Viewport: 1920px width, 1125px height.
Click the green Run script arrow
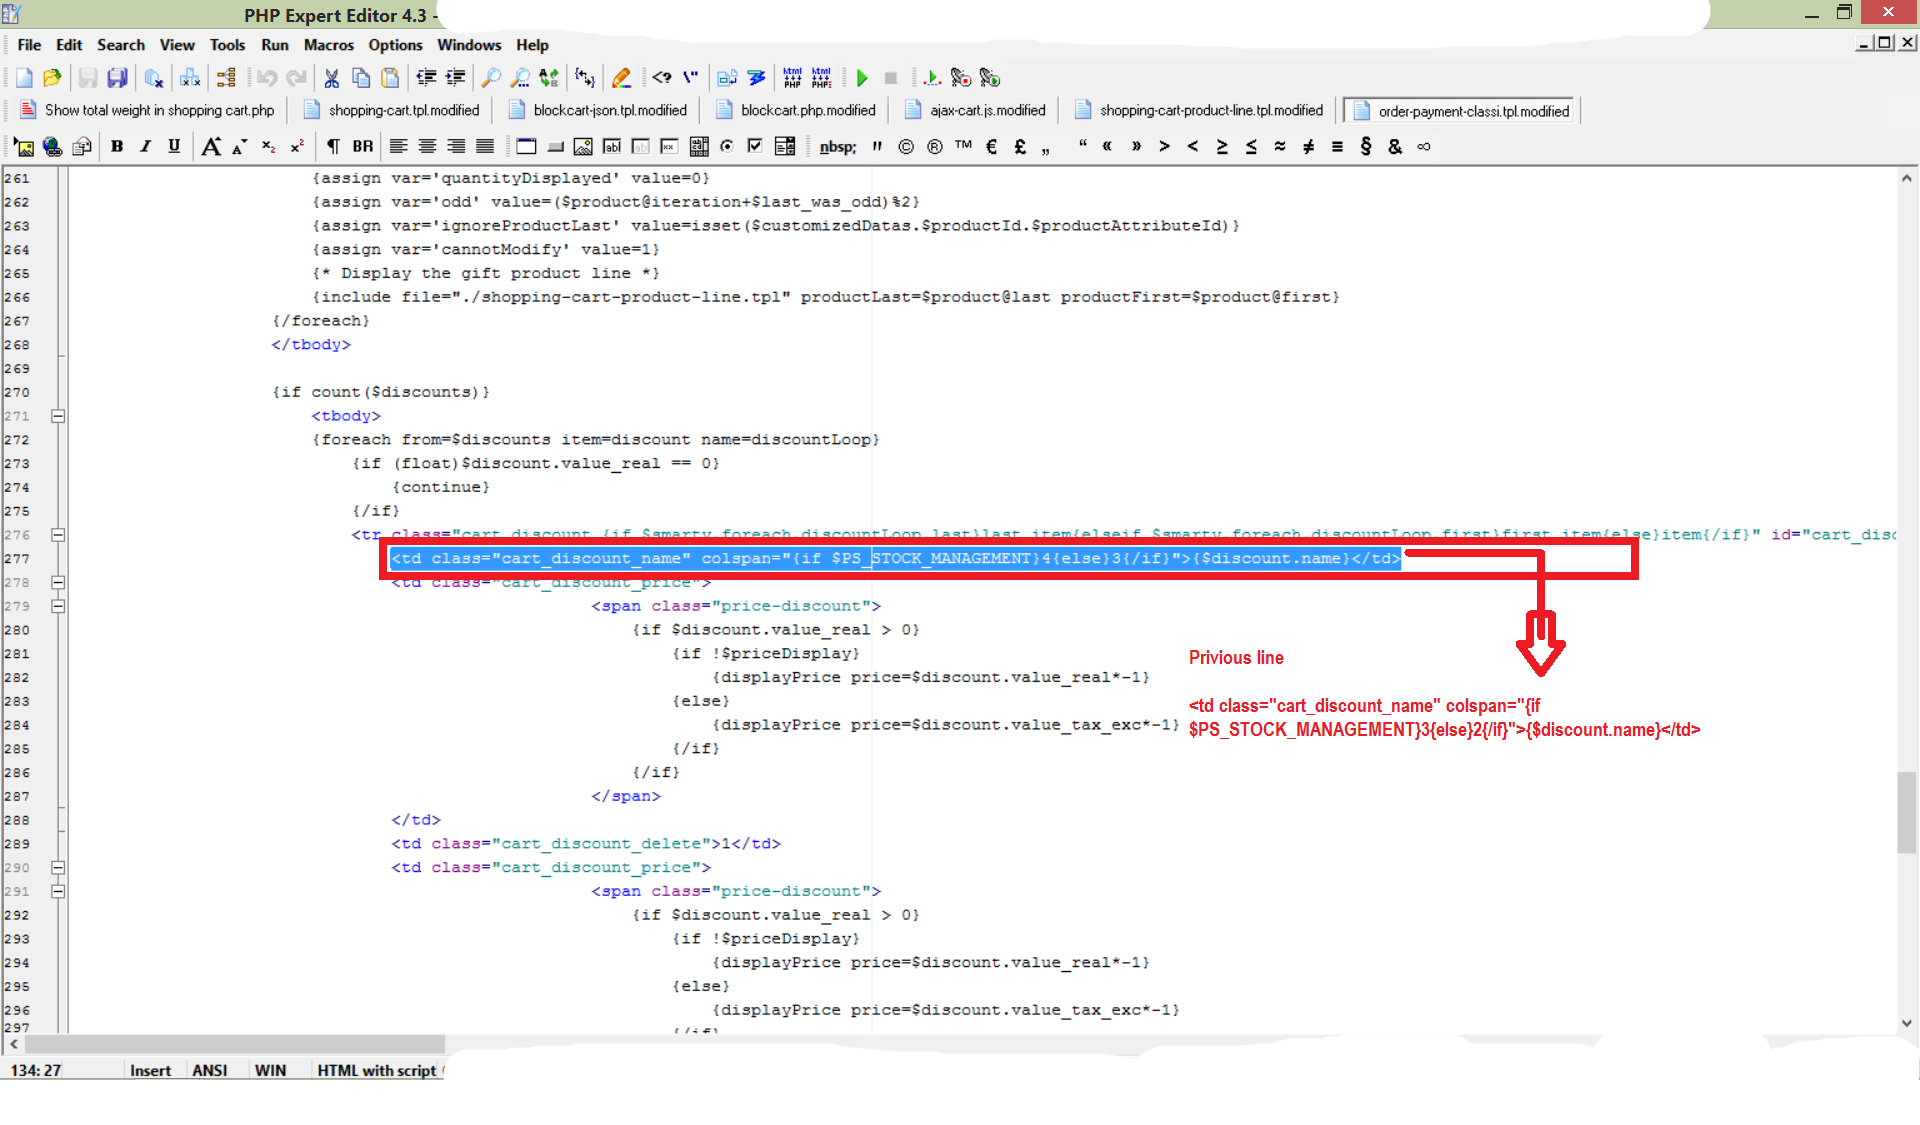(862, 78)
